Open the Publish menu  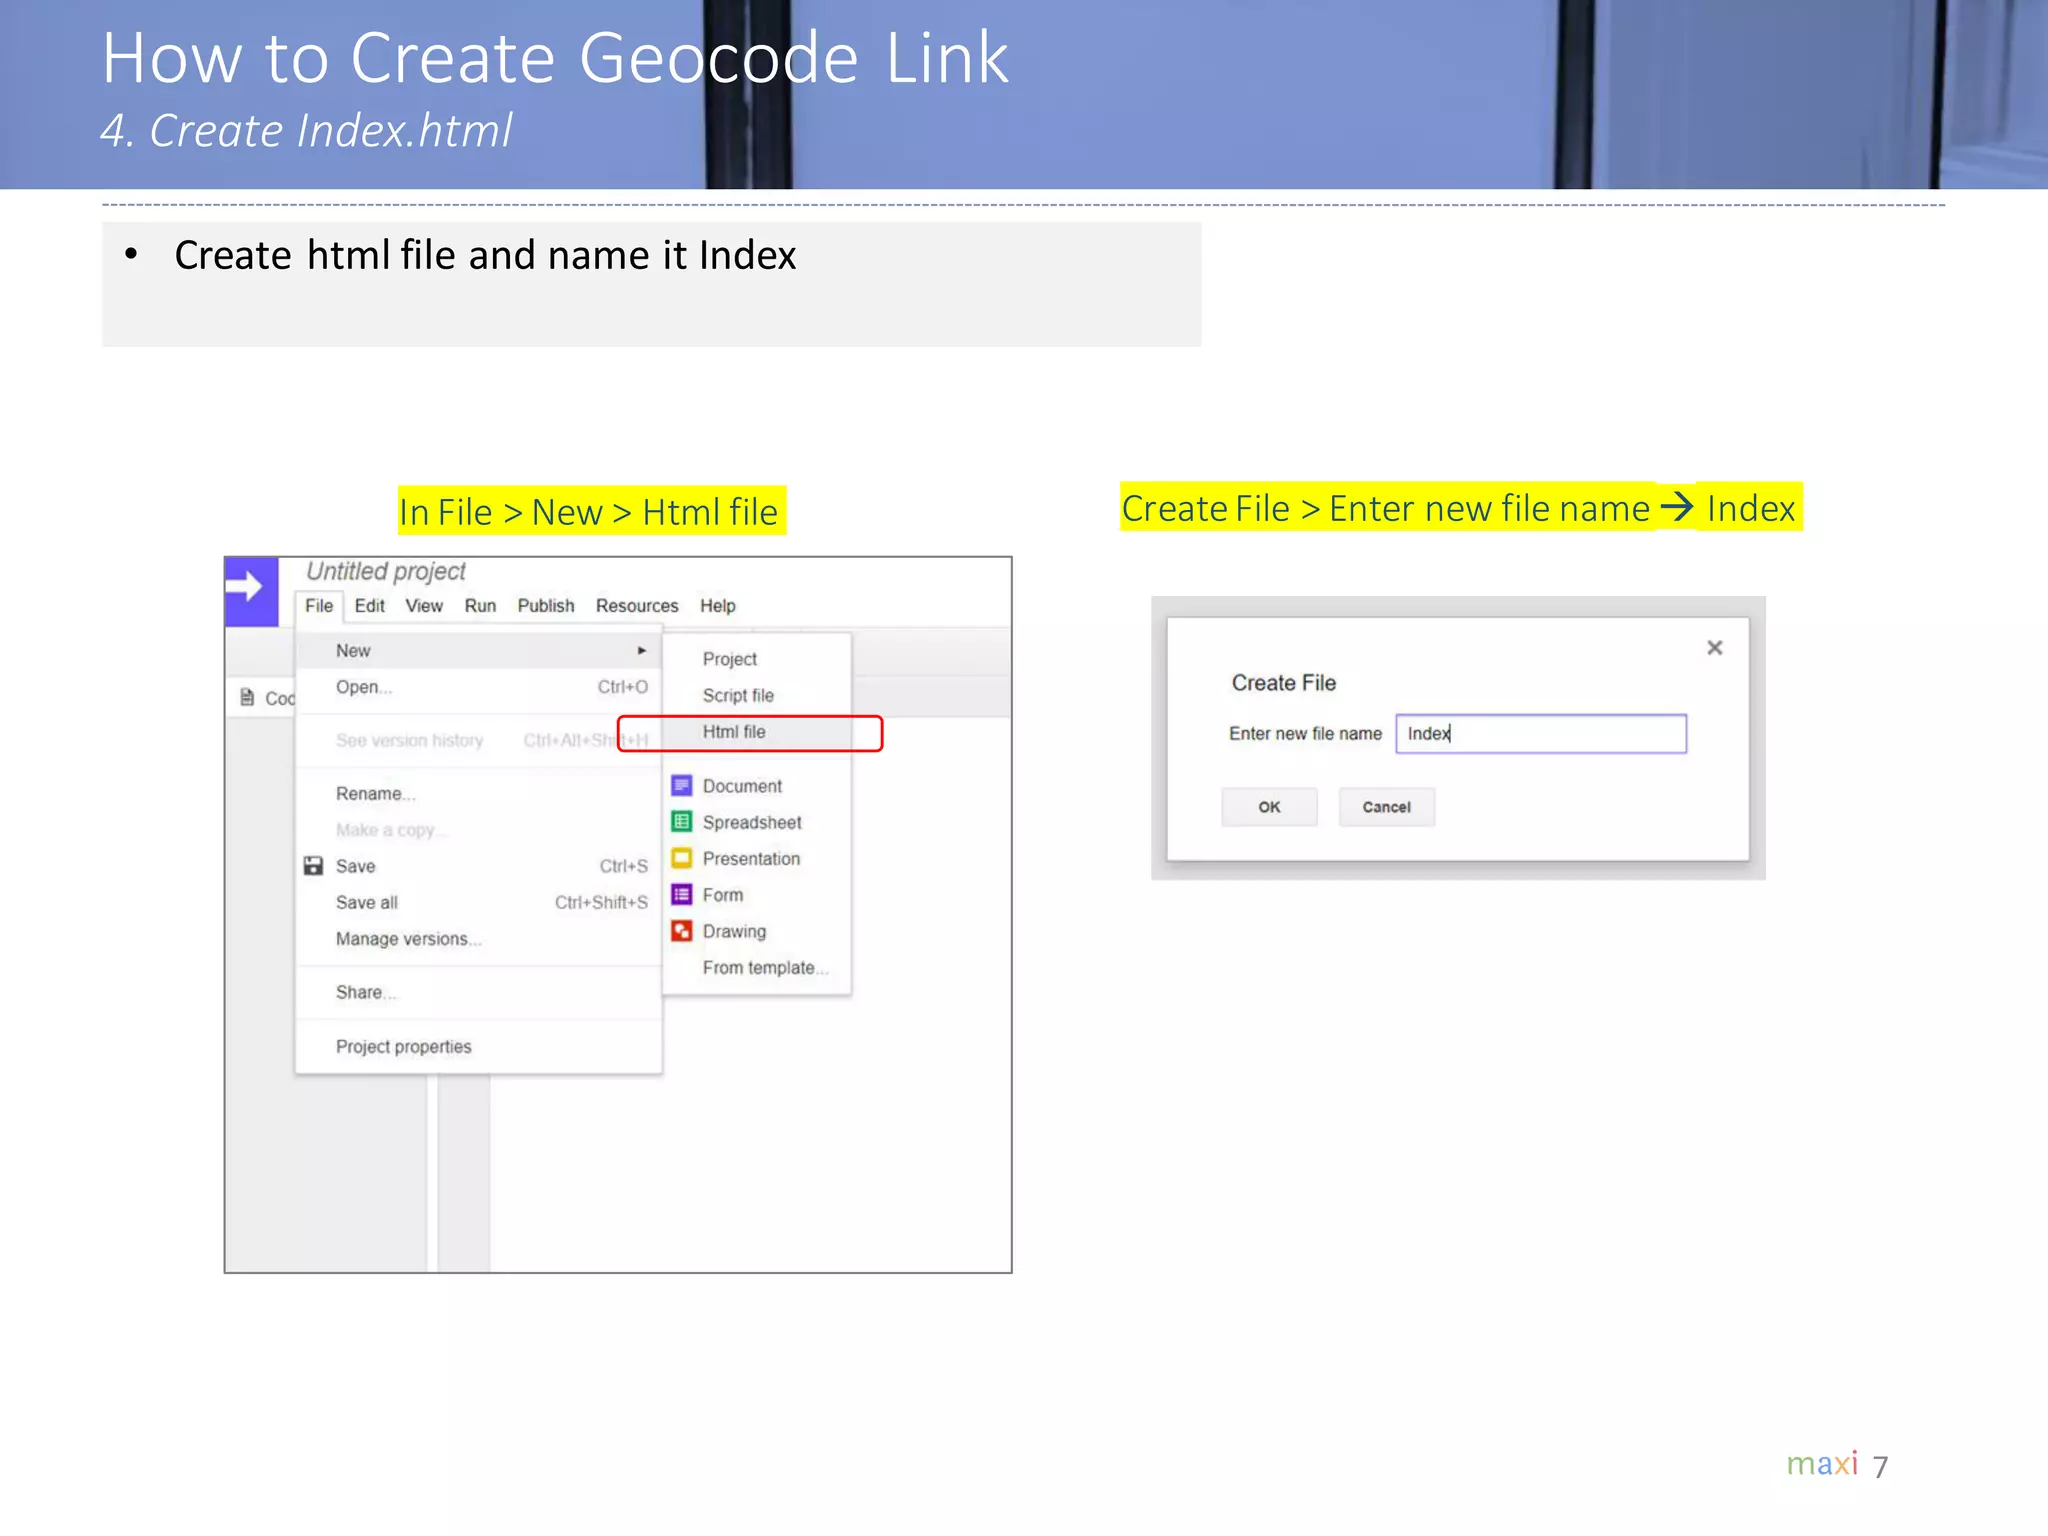(x=546, y=606)
